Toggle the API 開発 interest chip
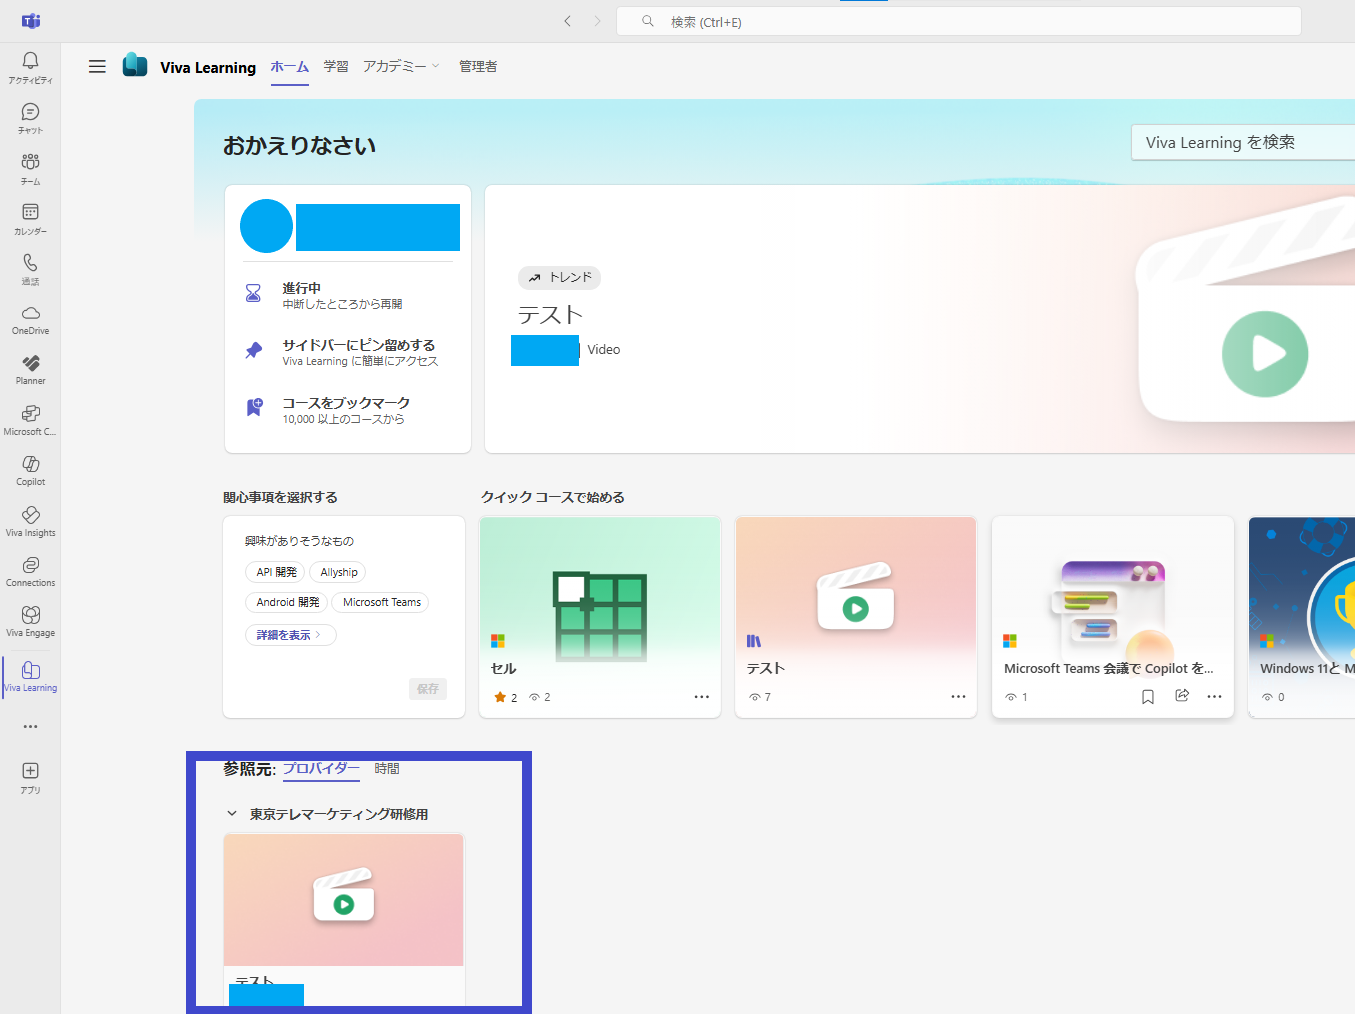This screenshot has height=1014, width=1355. (x=275, y=572)
